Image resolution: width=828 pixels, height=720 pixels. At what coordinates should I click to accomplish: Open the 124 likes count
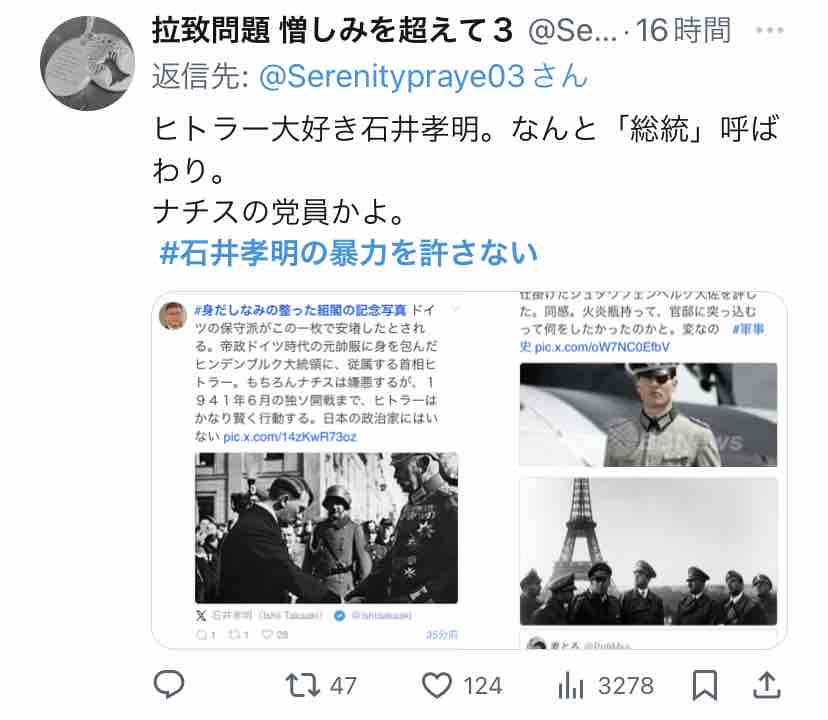click(x=483, y=686)
